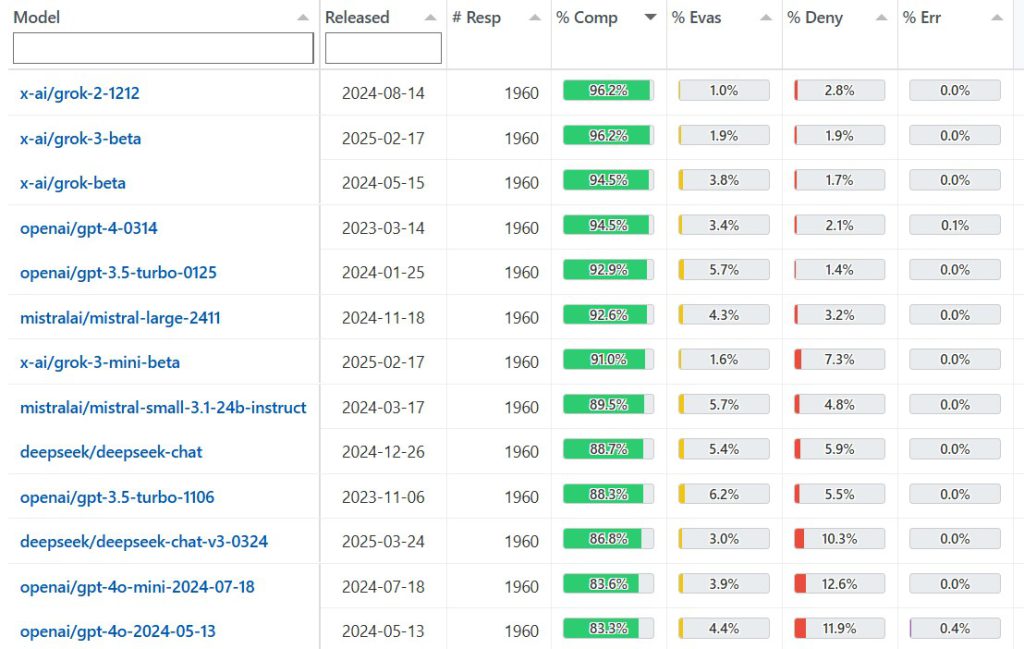Open mistralai/mistral-large-2411 model page
The width and height of the screenshot is (1024, 649).
pyautogui.click(x=120, y=318)
